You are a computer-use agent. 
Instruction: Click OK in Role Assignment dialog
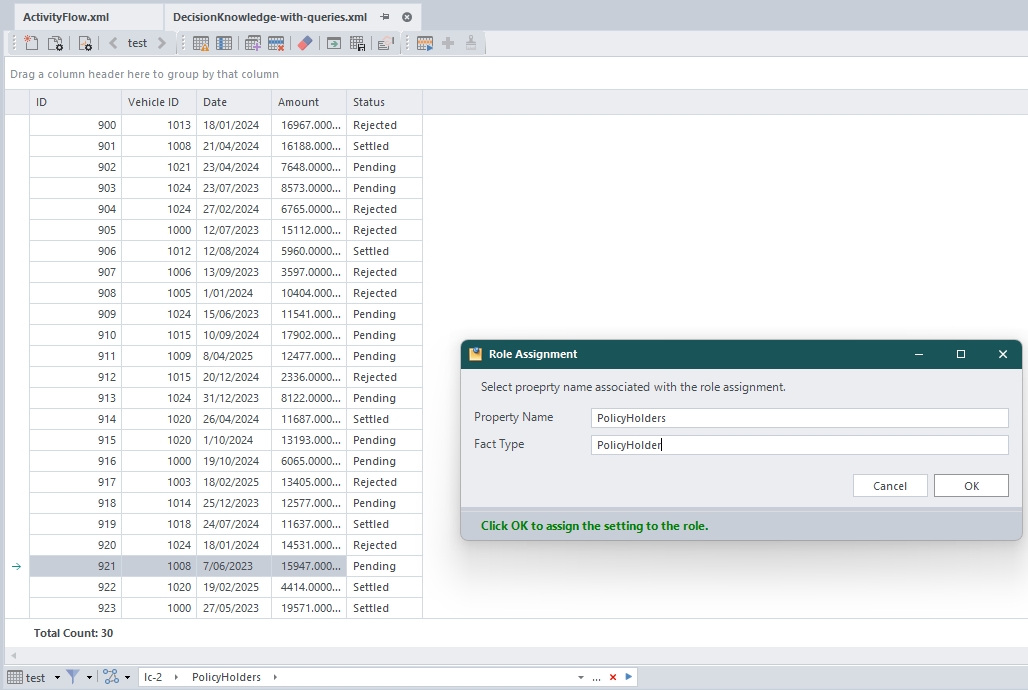971,486
